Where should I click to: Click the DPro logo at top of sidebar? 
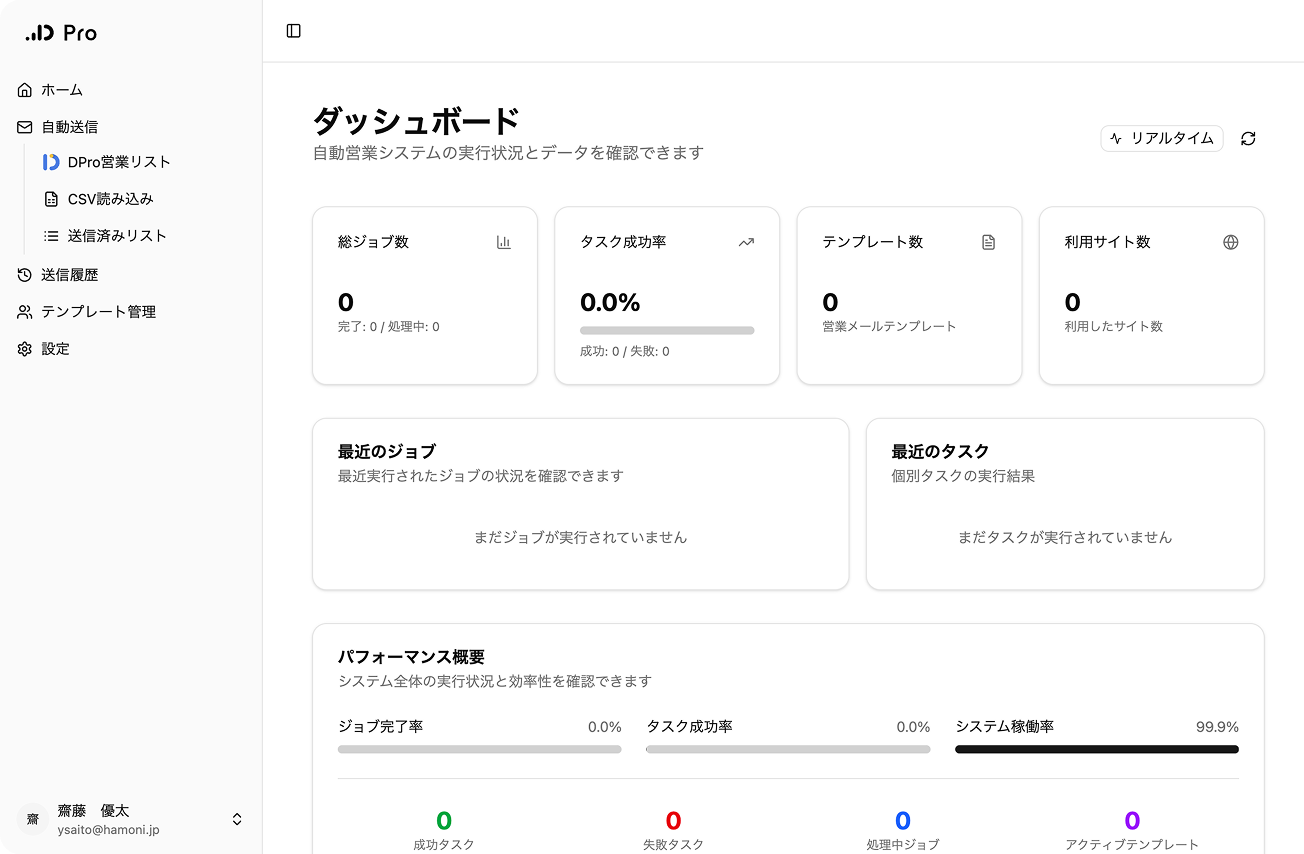click(x=60, y=32)
